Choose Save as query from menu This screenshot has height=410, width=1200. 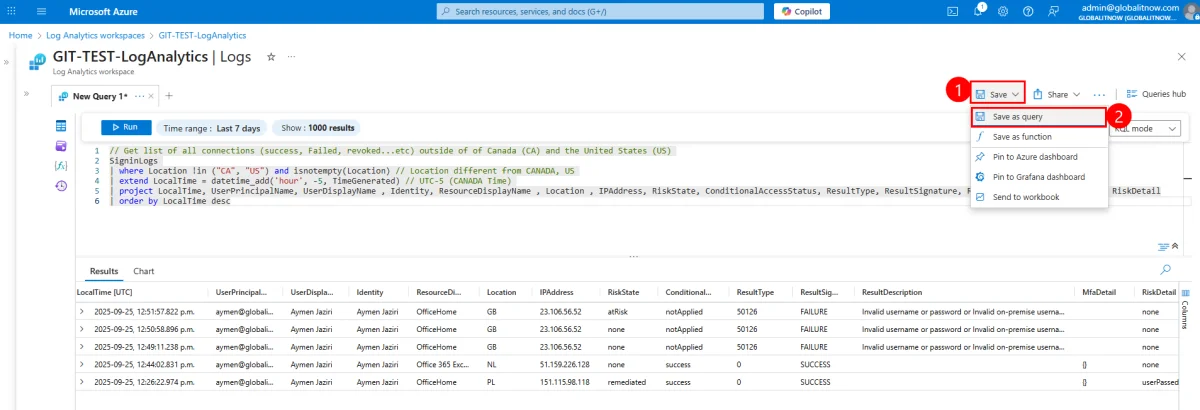click(x=1017, y=117)
